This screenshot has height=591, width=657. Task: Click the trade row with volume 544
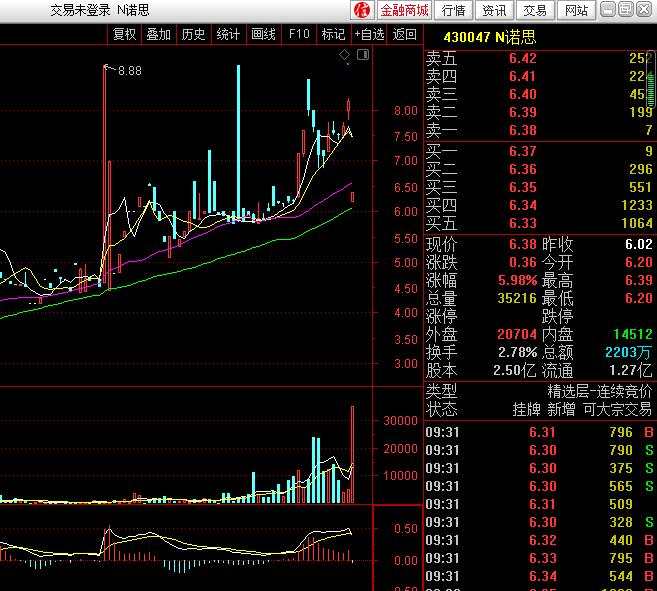coord(540,576)
